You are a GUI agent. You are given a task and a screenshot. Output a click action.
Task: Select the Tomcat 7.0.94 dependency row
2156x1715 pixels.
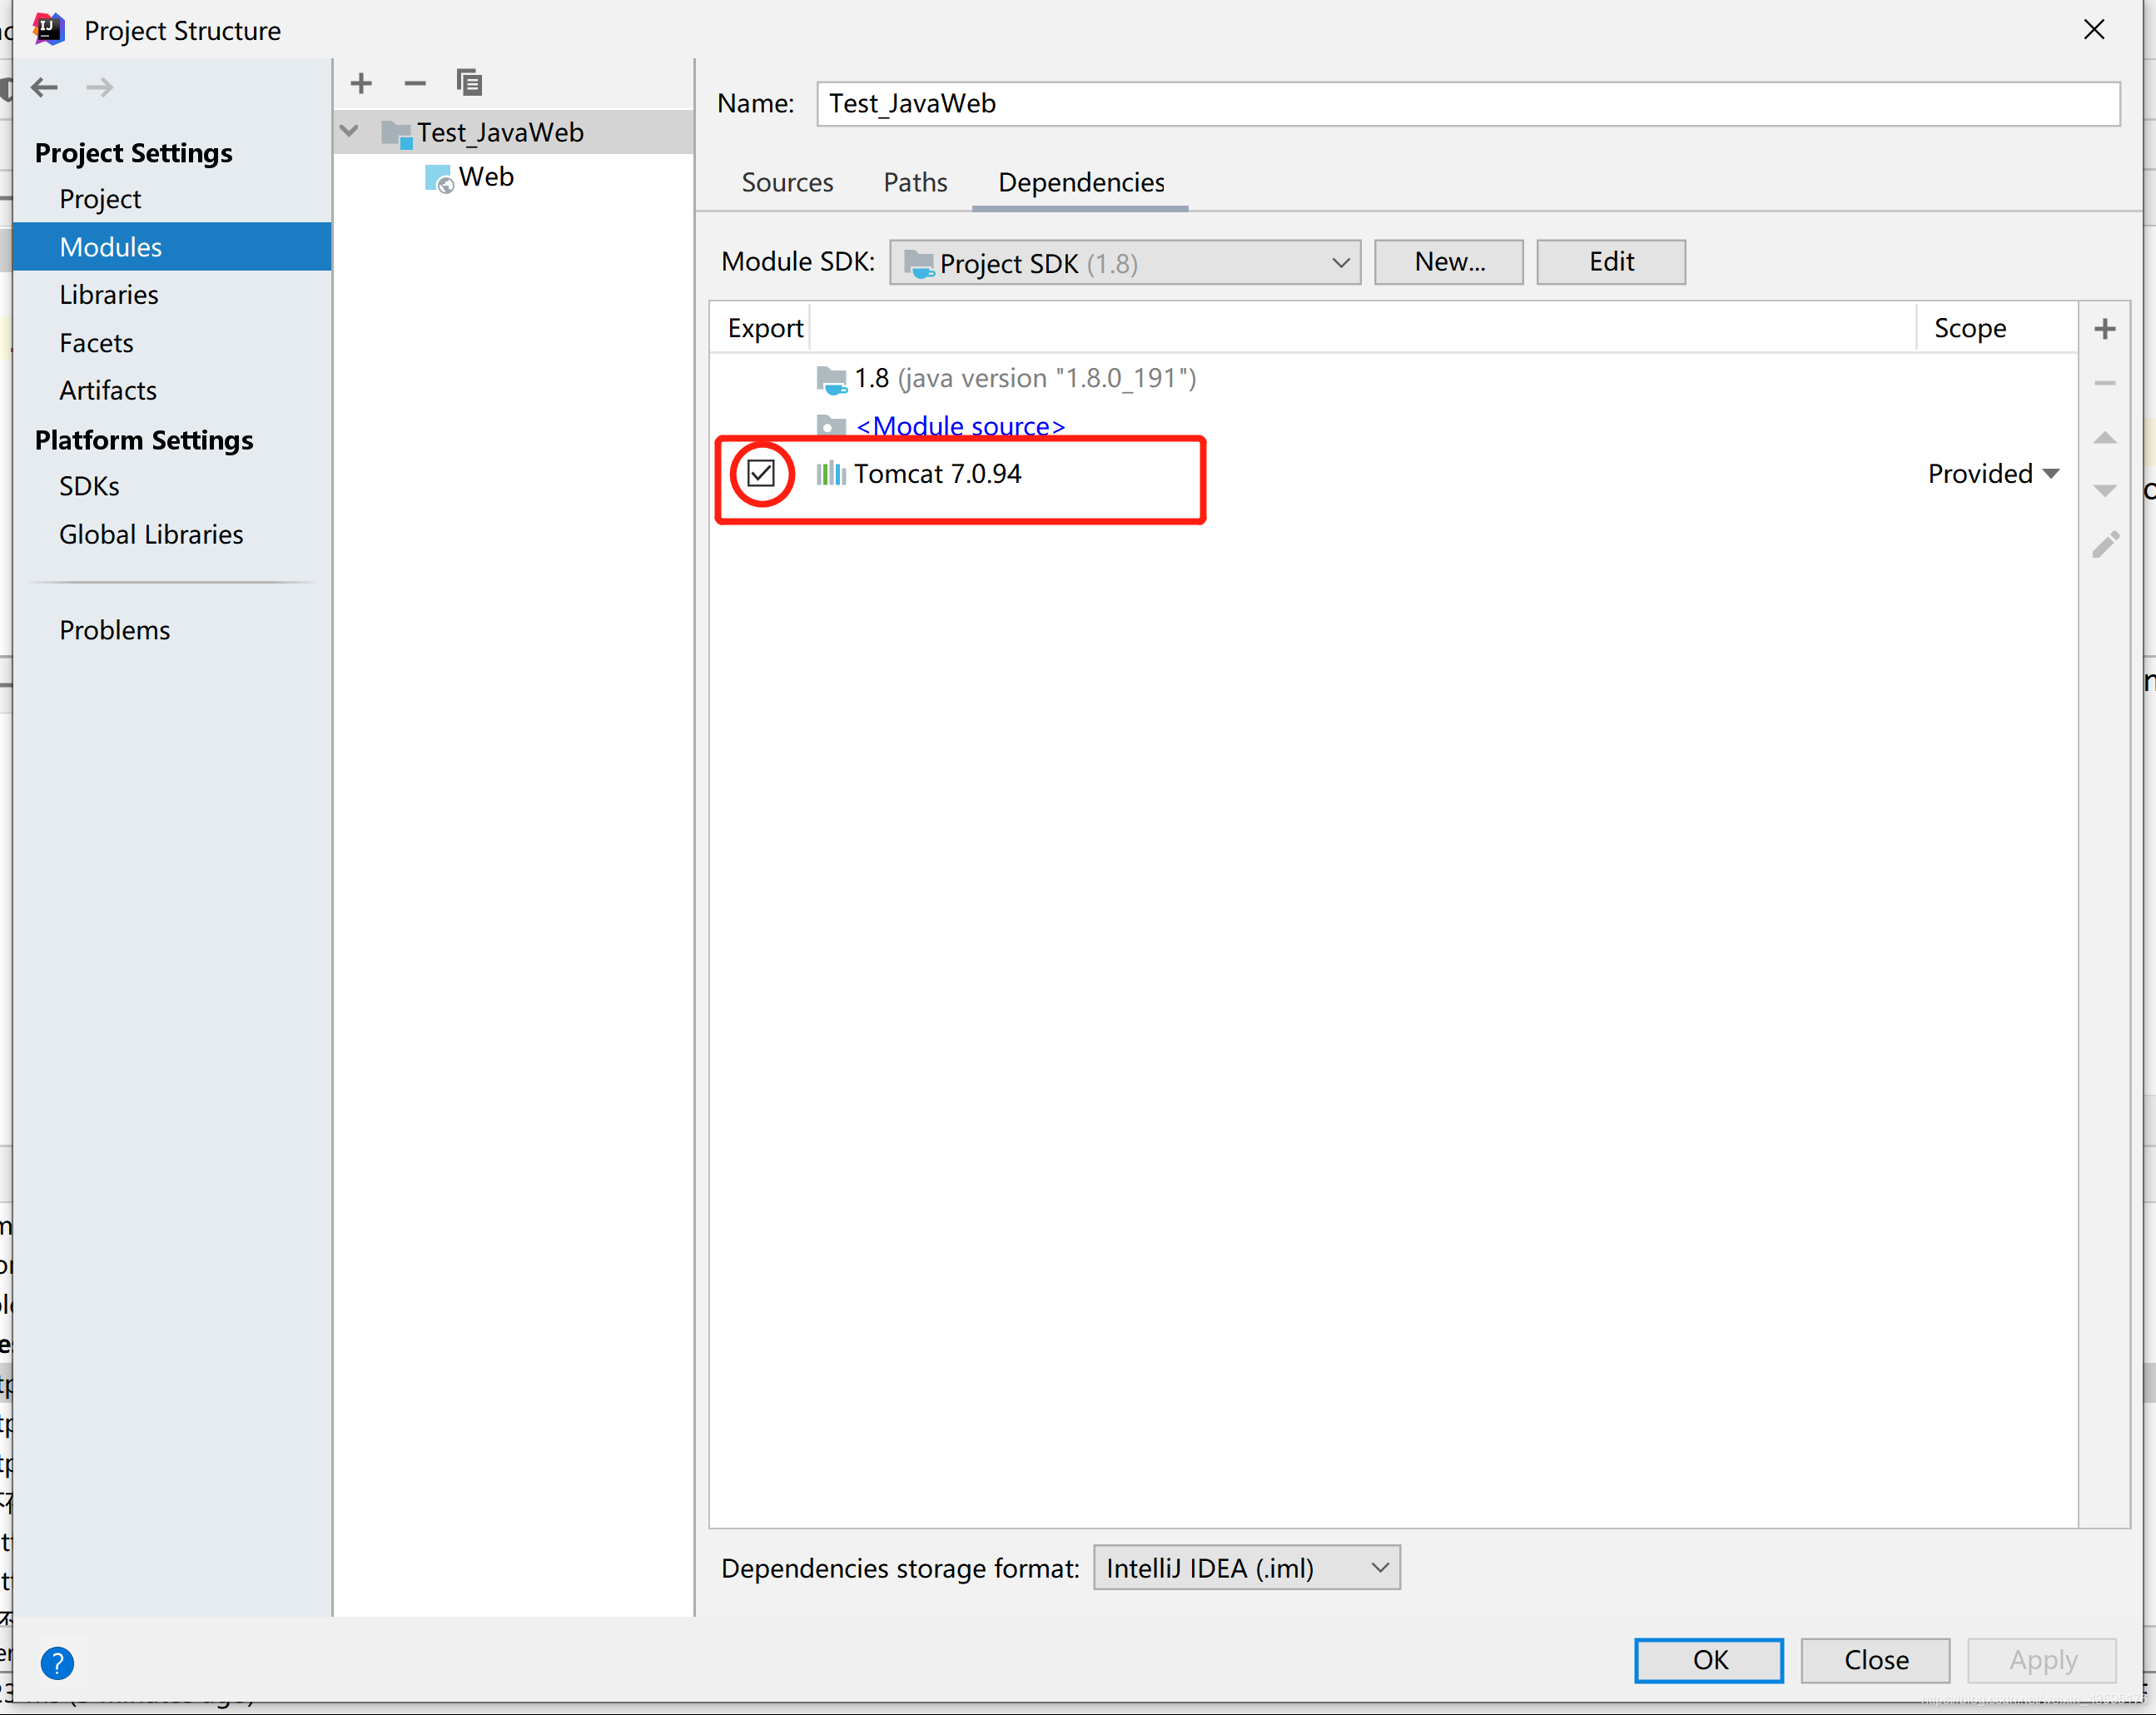1394,474
